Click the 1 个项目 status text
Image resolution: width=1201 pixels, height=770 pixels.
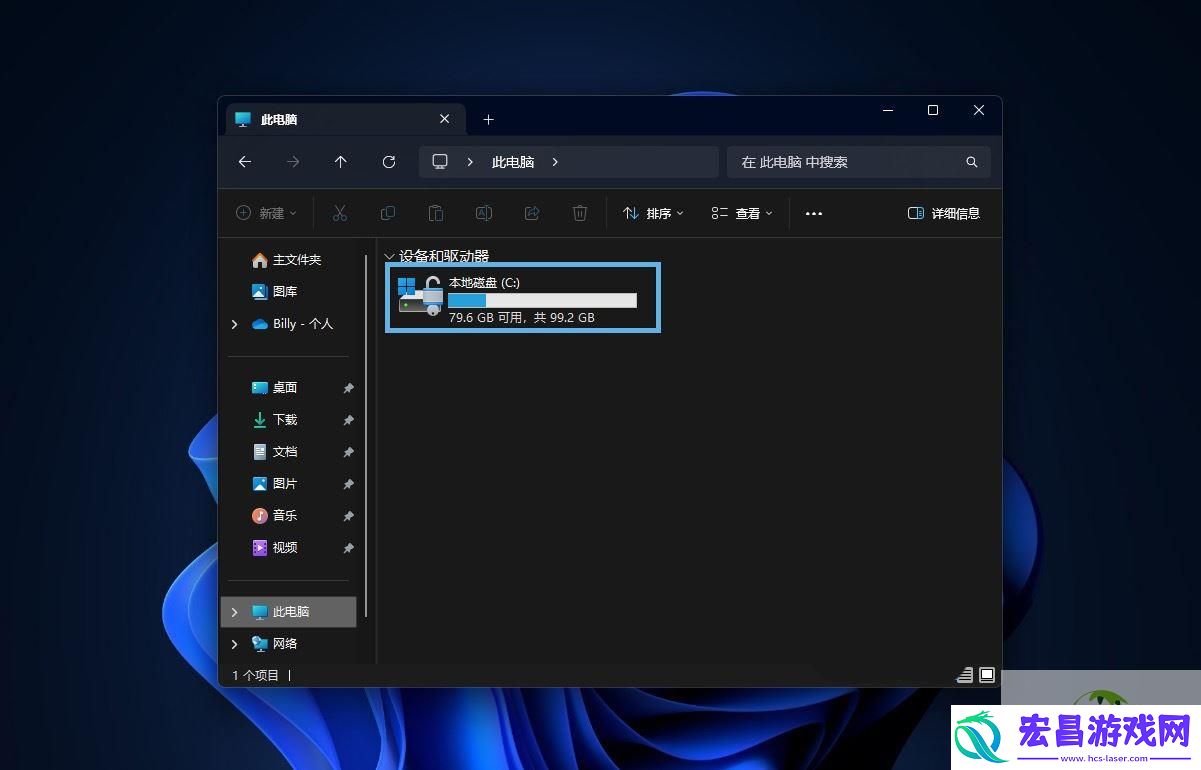(255, 675)
